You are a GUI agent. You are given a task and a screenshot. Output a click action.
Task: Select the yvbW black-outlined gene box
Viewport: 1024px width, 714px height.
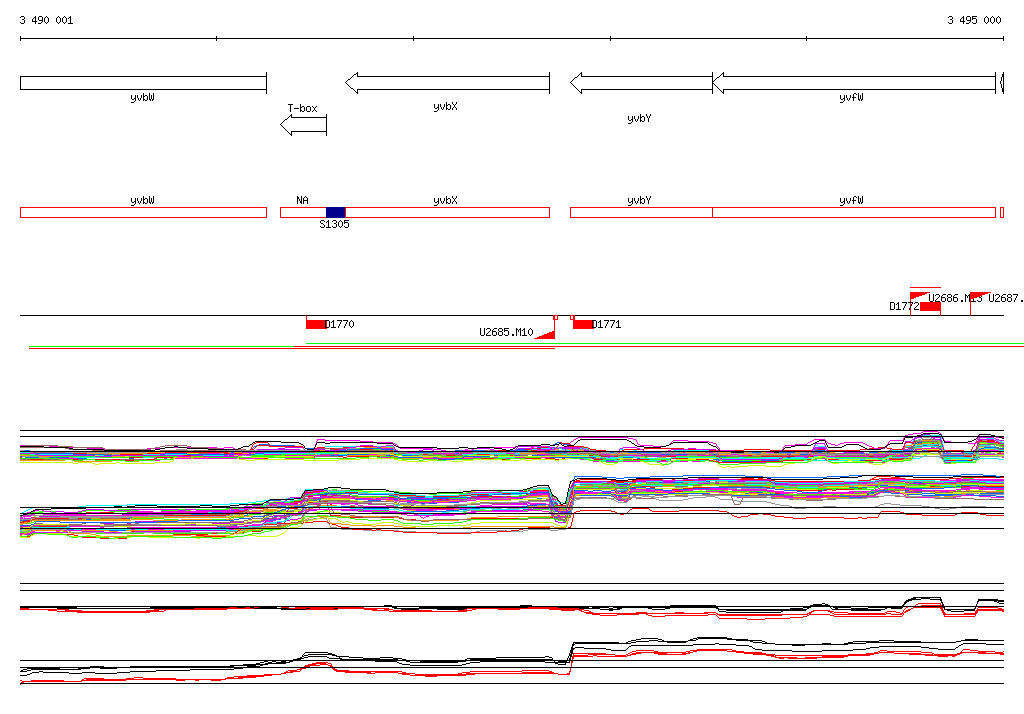(144, 83)
